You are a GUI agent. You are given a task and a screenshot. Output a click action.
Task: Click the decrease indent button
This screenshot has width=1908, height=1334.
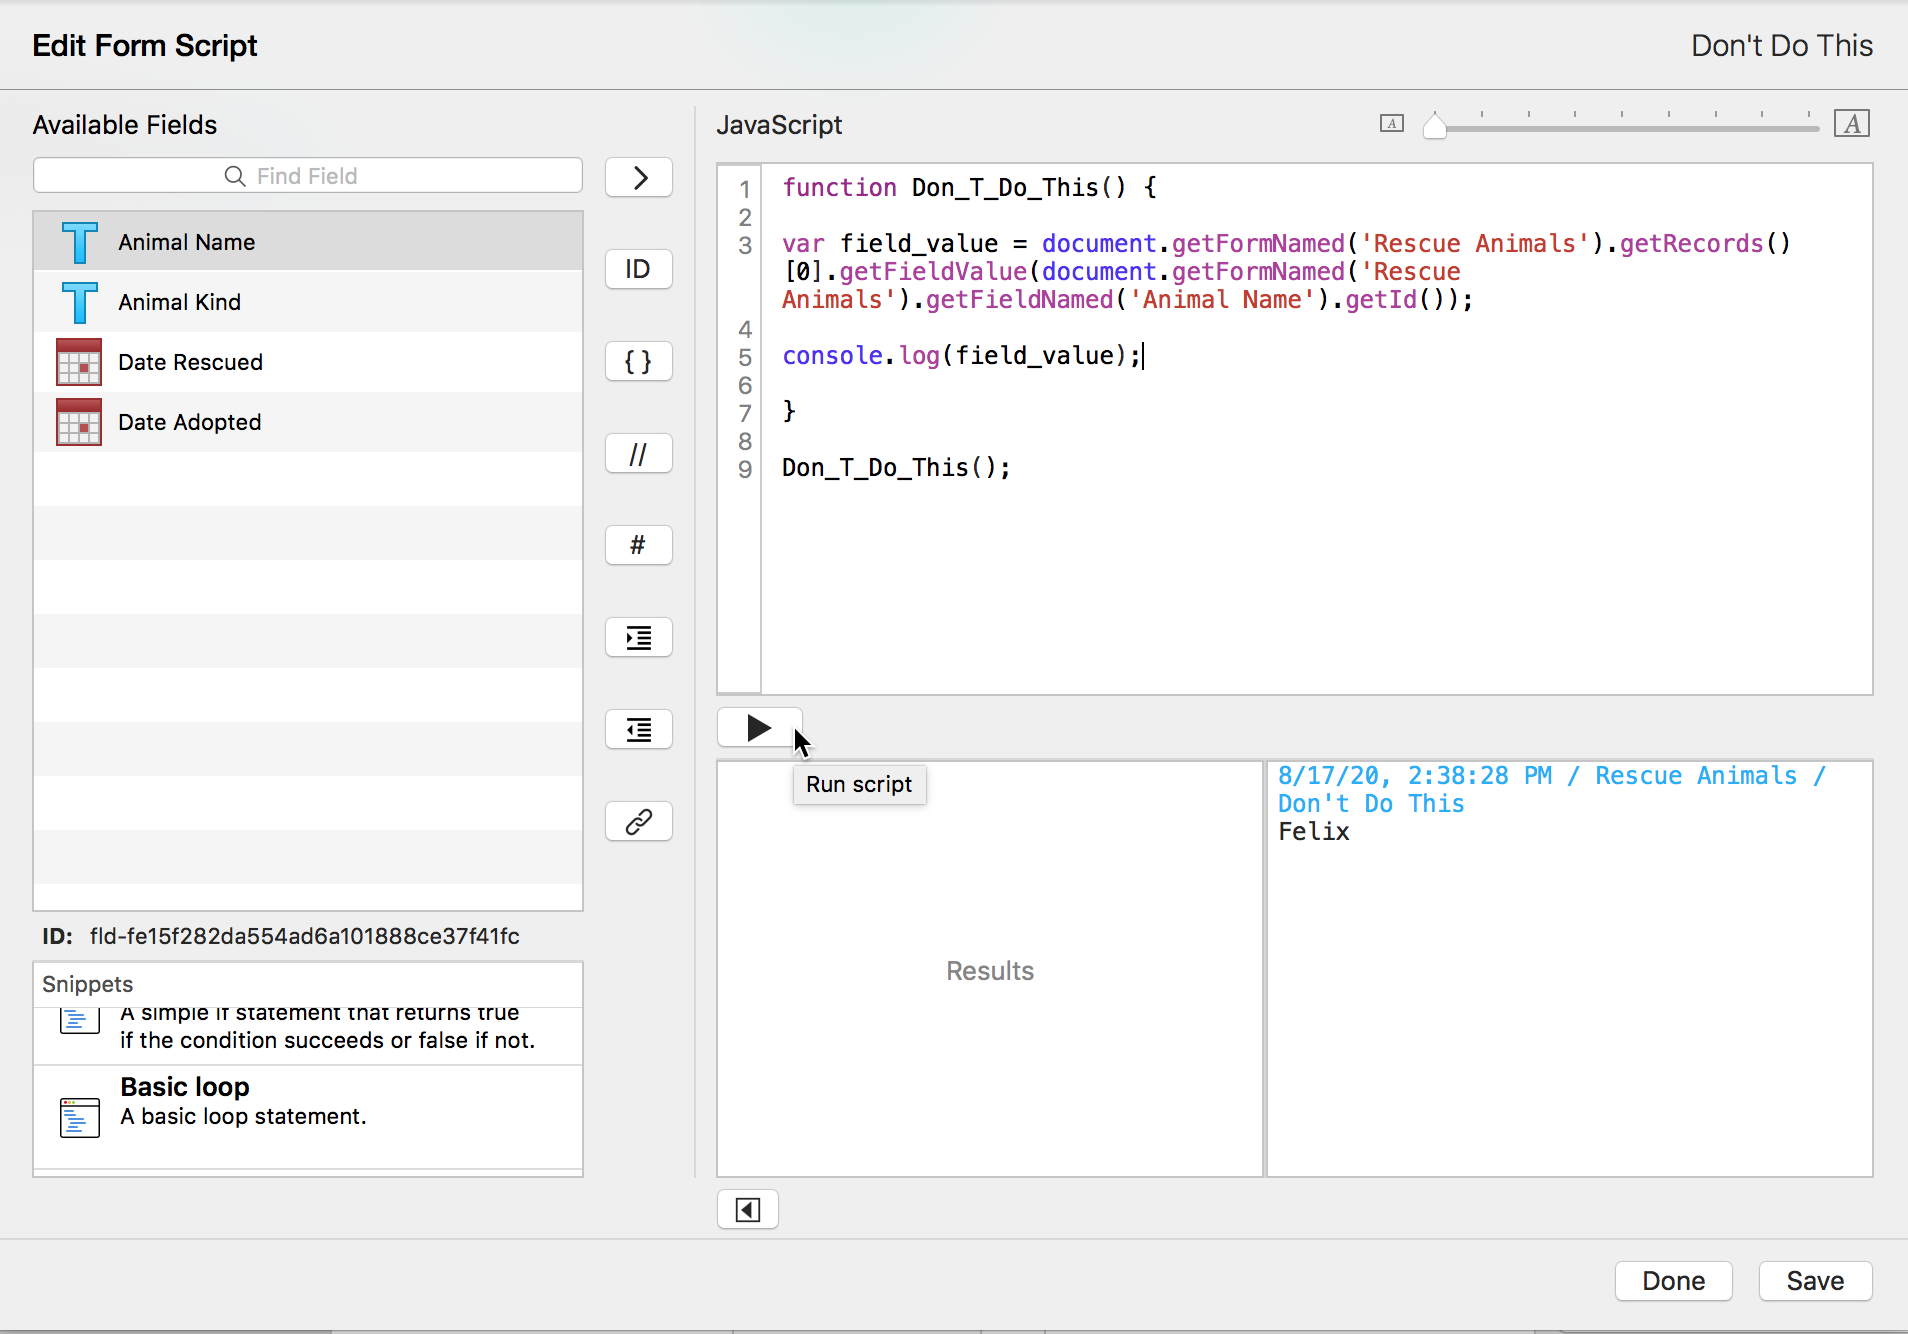[639, 730]
